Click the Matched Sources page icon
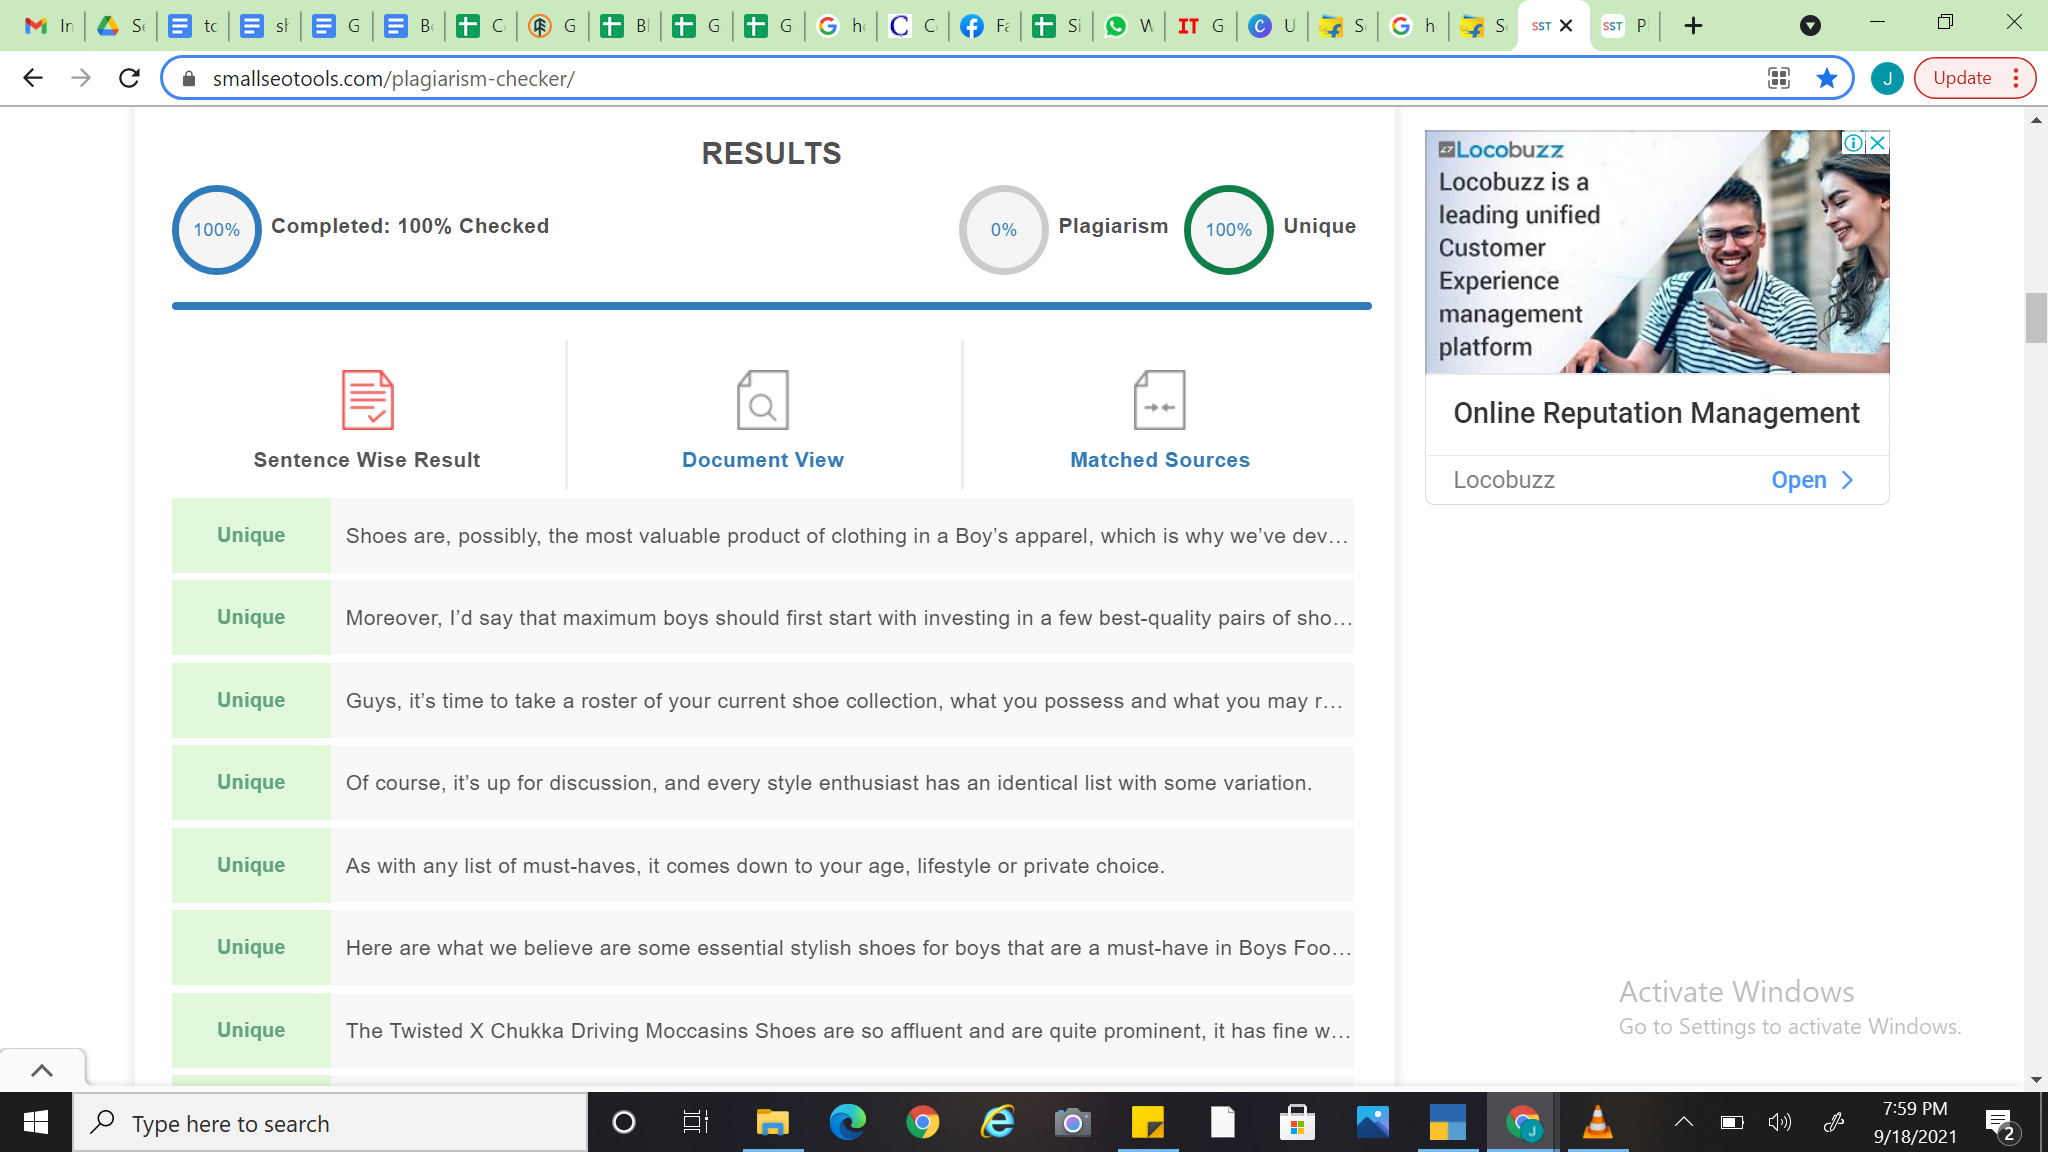 (1159, 400)
